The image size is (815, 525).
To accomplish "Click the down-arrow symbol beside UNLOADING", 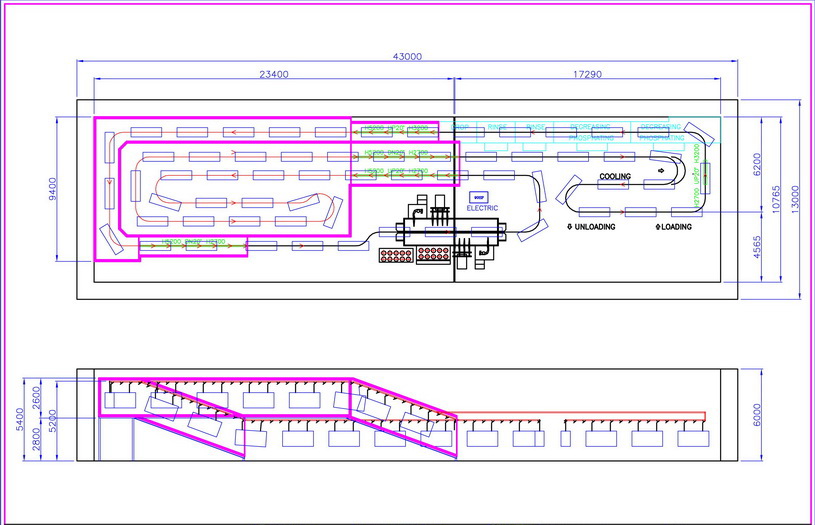I will point(569,227).
